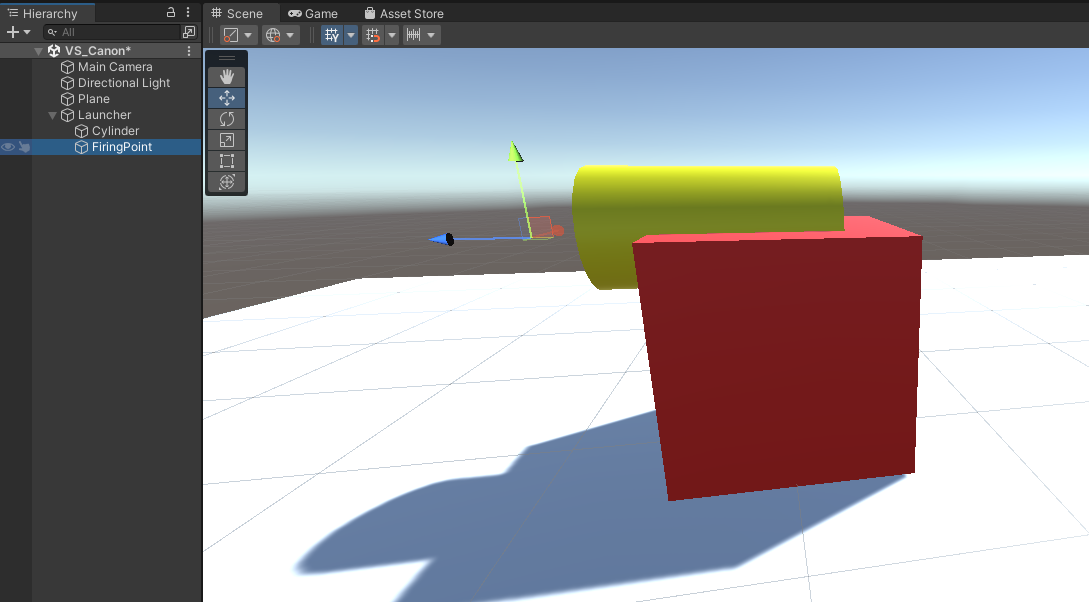Toggle scene visibility of FiringPoint
The height and width of the screenshot is (602, 1089).
7,146
